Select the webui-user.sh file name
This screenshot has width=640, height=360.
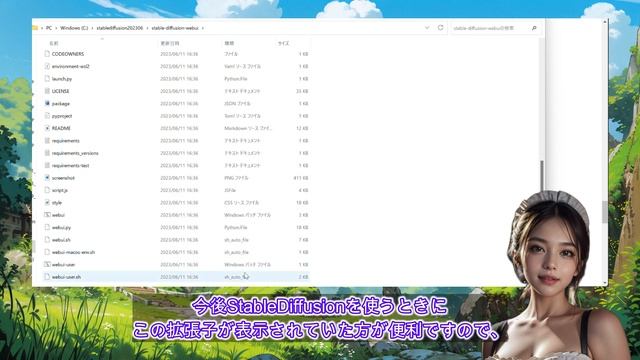point(67,277)
